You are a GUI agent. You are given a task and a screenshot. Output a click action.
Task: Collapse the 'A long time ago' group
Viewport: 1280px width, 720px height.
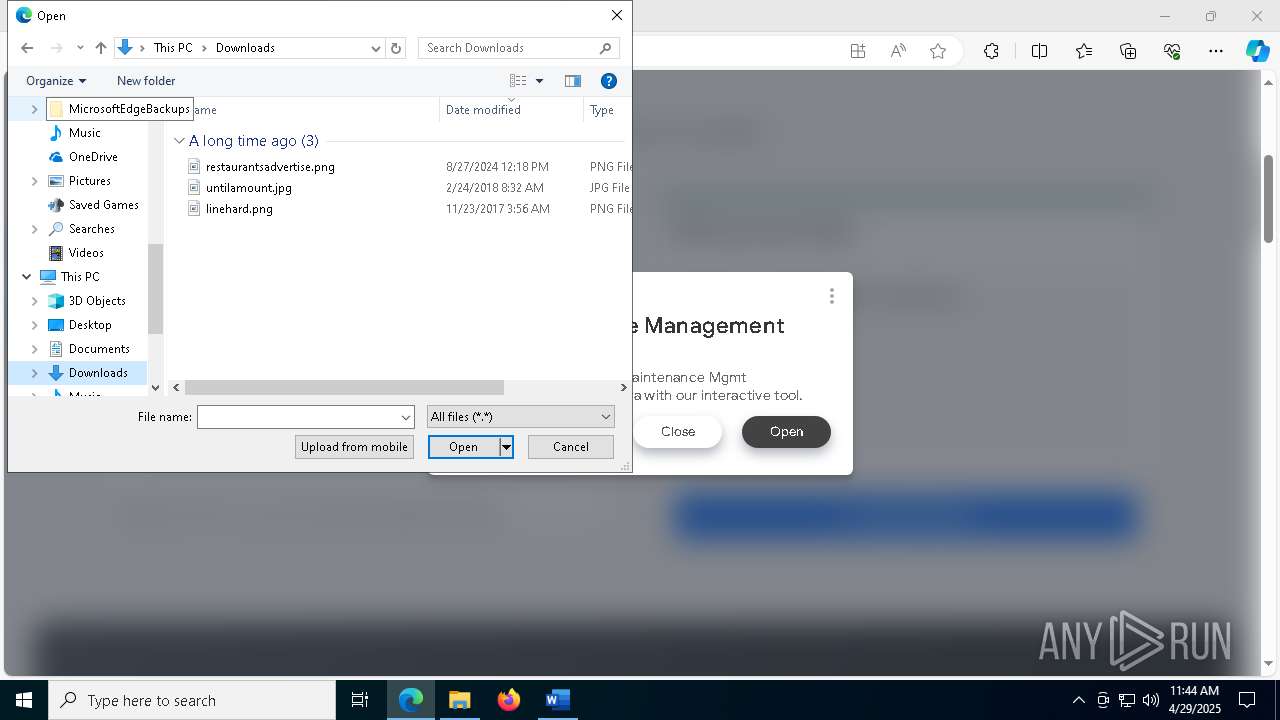point(179,141)
